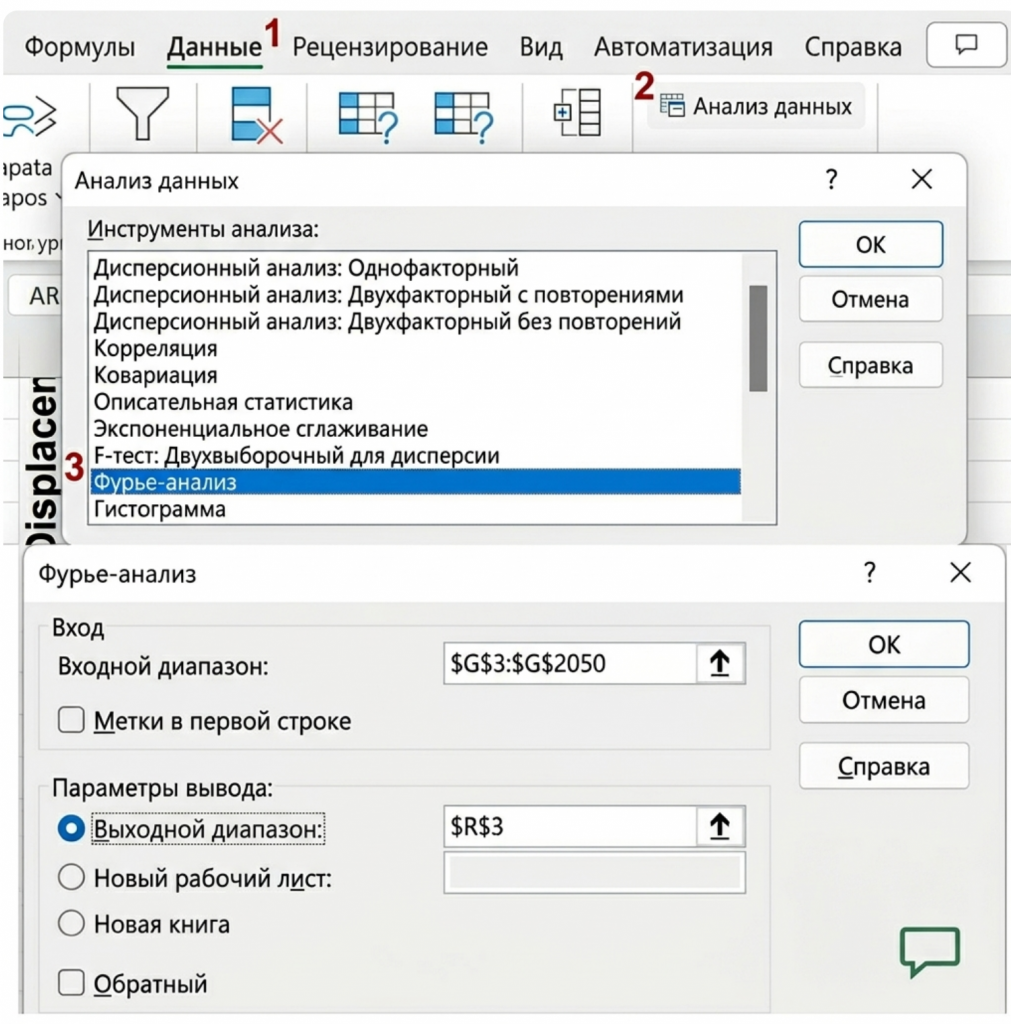Select Экспоненциальное сглаживание item
This screenshot has height=1024, width=1011.
tap(415, 428)
